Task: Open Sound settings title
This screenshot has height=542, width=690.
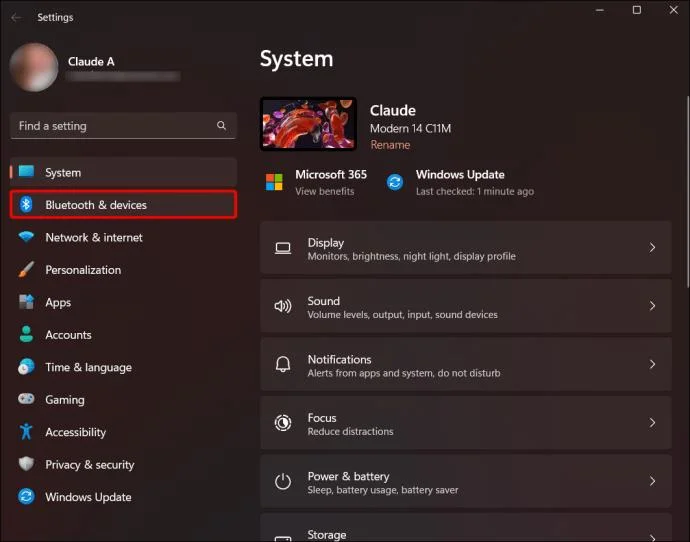Action: tap(323, 301)
